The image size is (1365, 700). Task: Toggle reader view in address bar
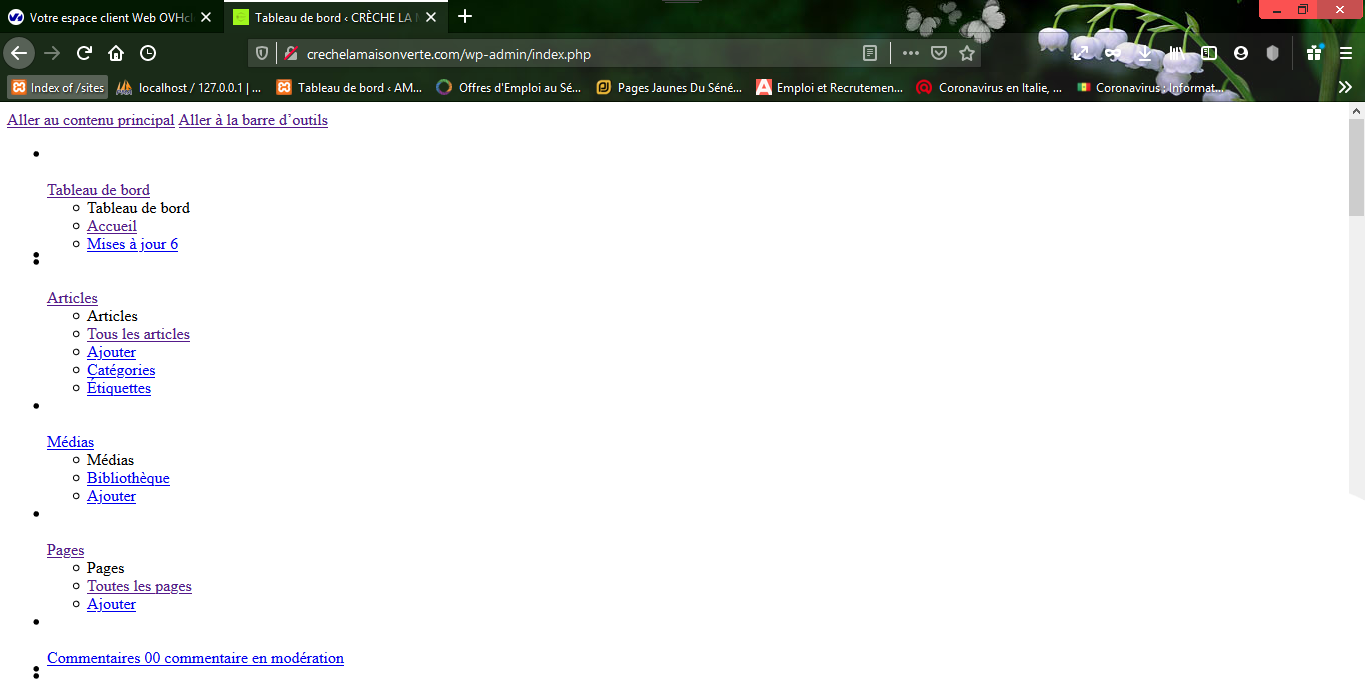pos(870,54)
